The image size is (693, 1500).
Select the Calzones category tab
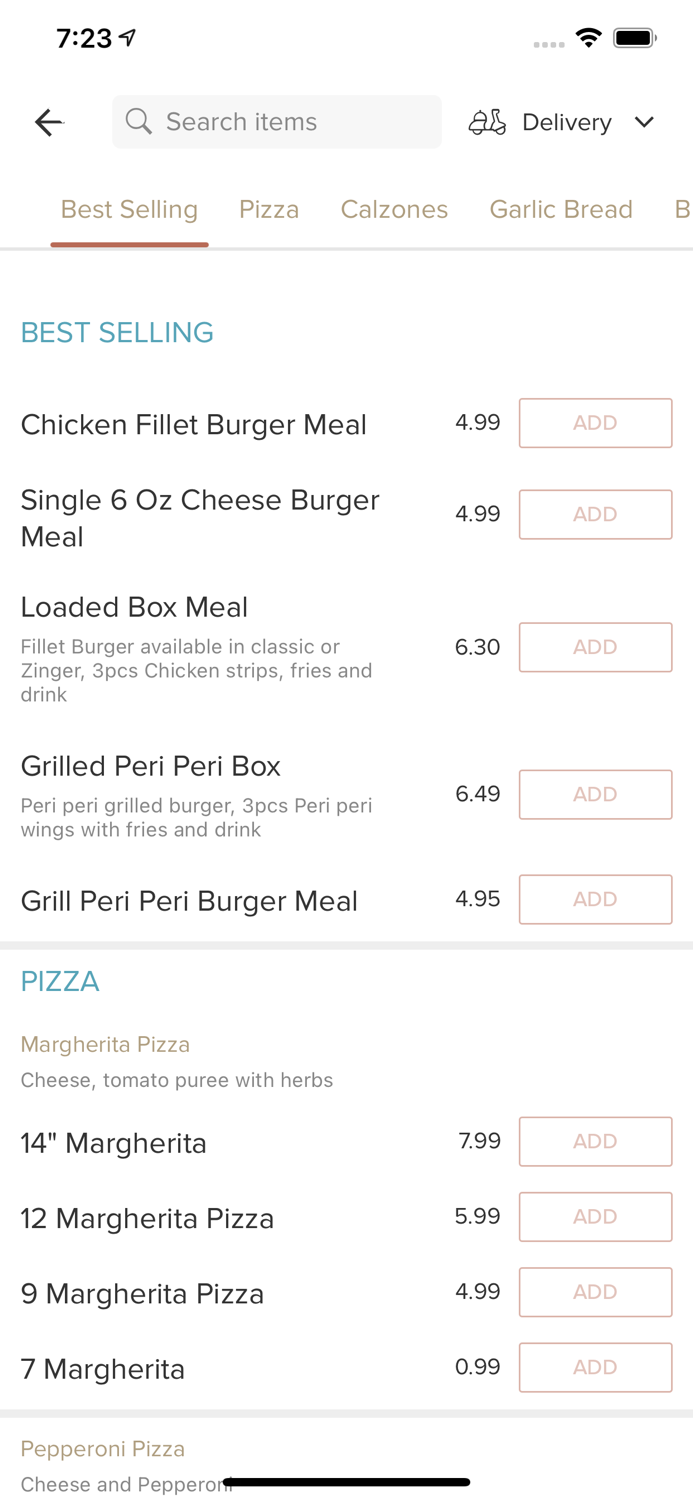click(394, 209)
